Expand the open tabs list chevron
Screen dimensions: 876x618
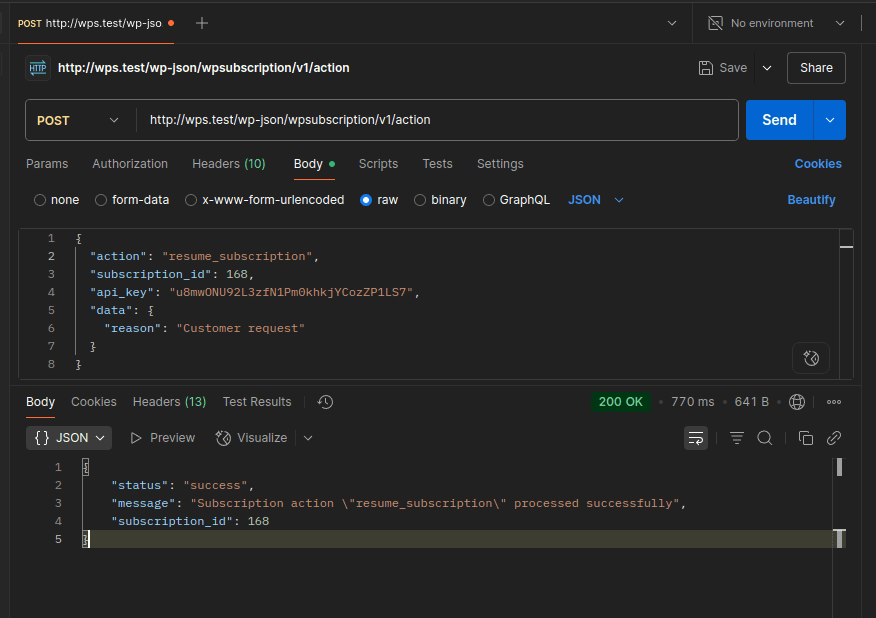pos(672,23)
